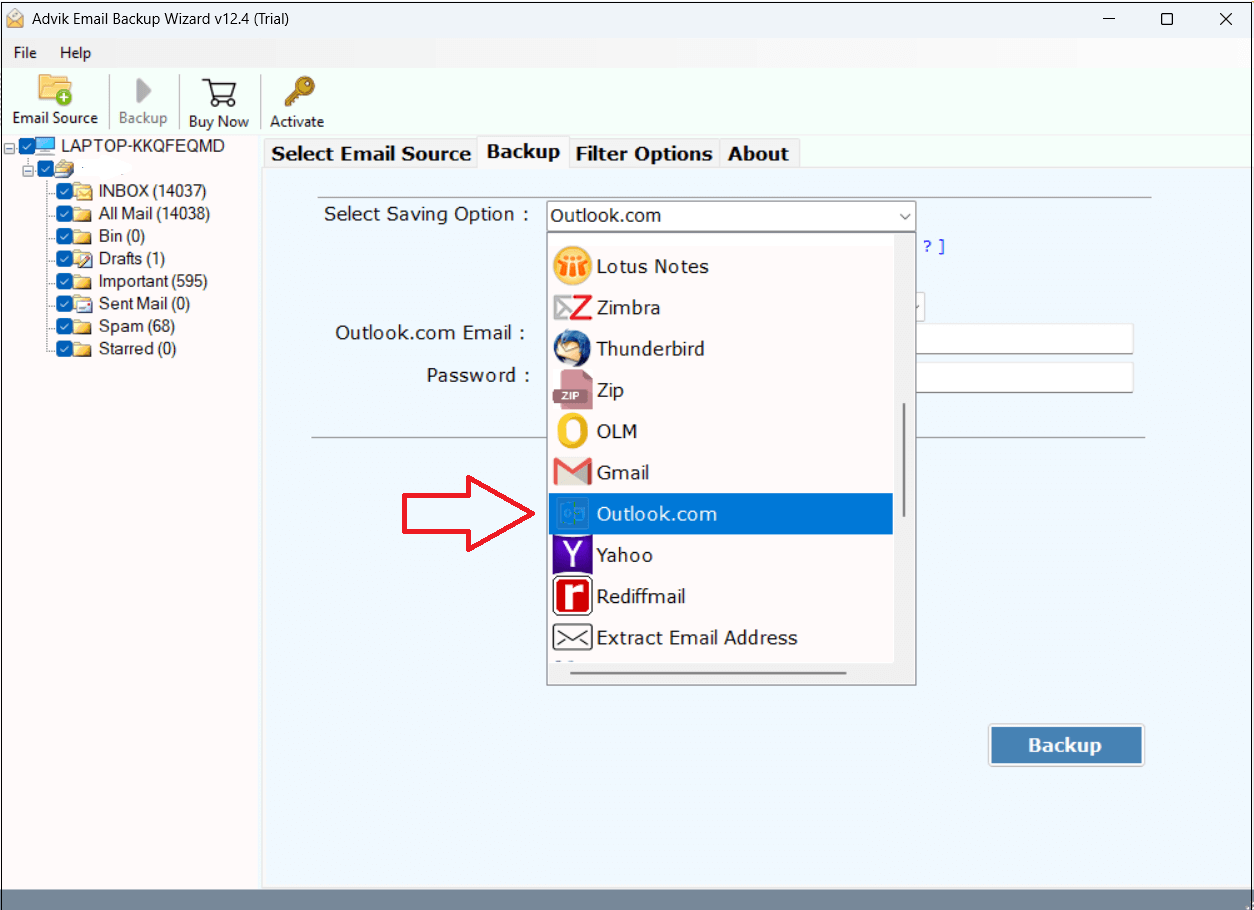Image resolution: width=1254 pixels, height=910 pixels.
Task: Switch to the Filter Options tab
Action: point(644,153)
